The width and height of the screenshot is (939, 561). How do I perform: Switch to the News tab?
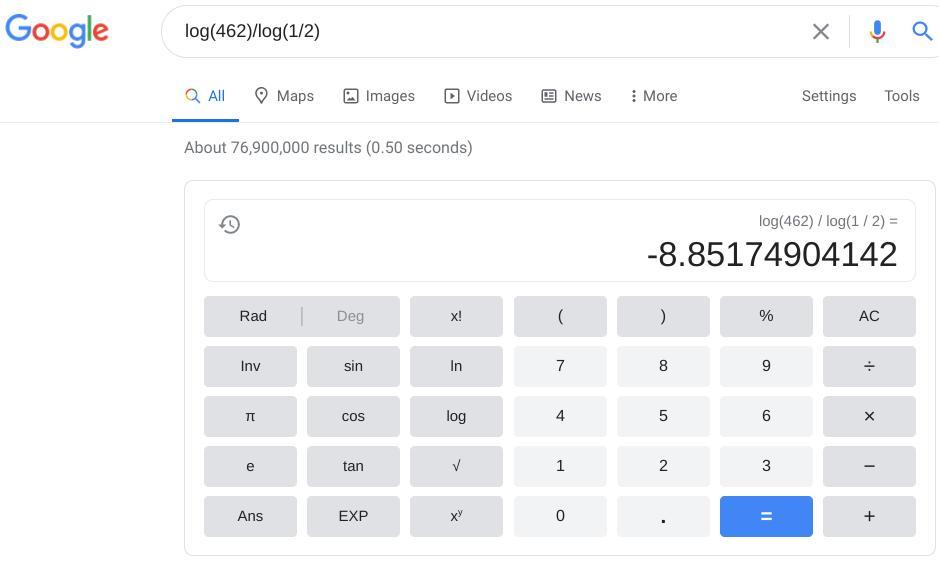[x=571, y=96]
